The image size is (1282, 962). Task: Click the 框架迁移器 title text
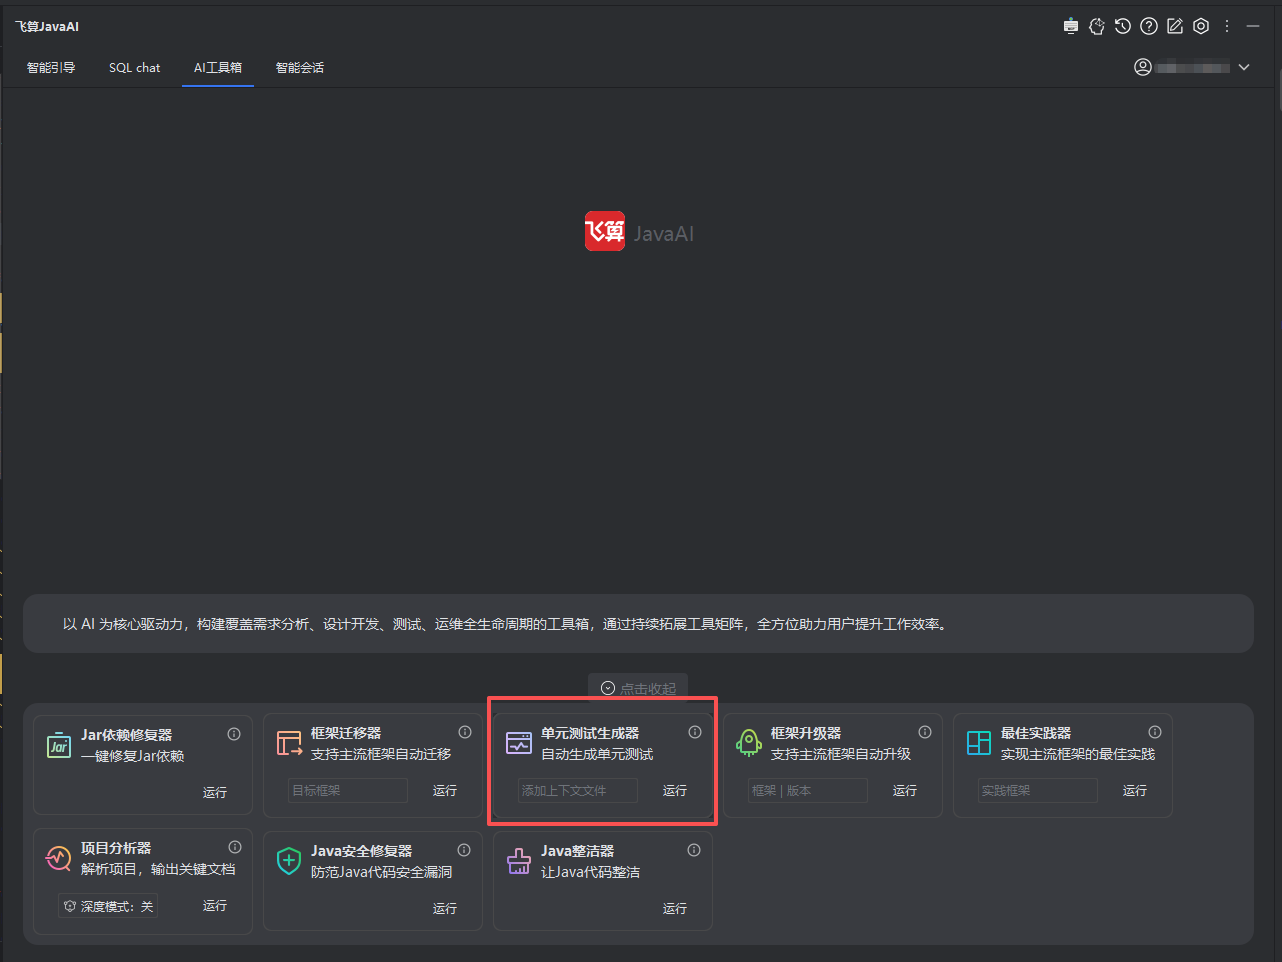[346, 733]
